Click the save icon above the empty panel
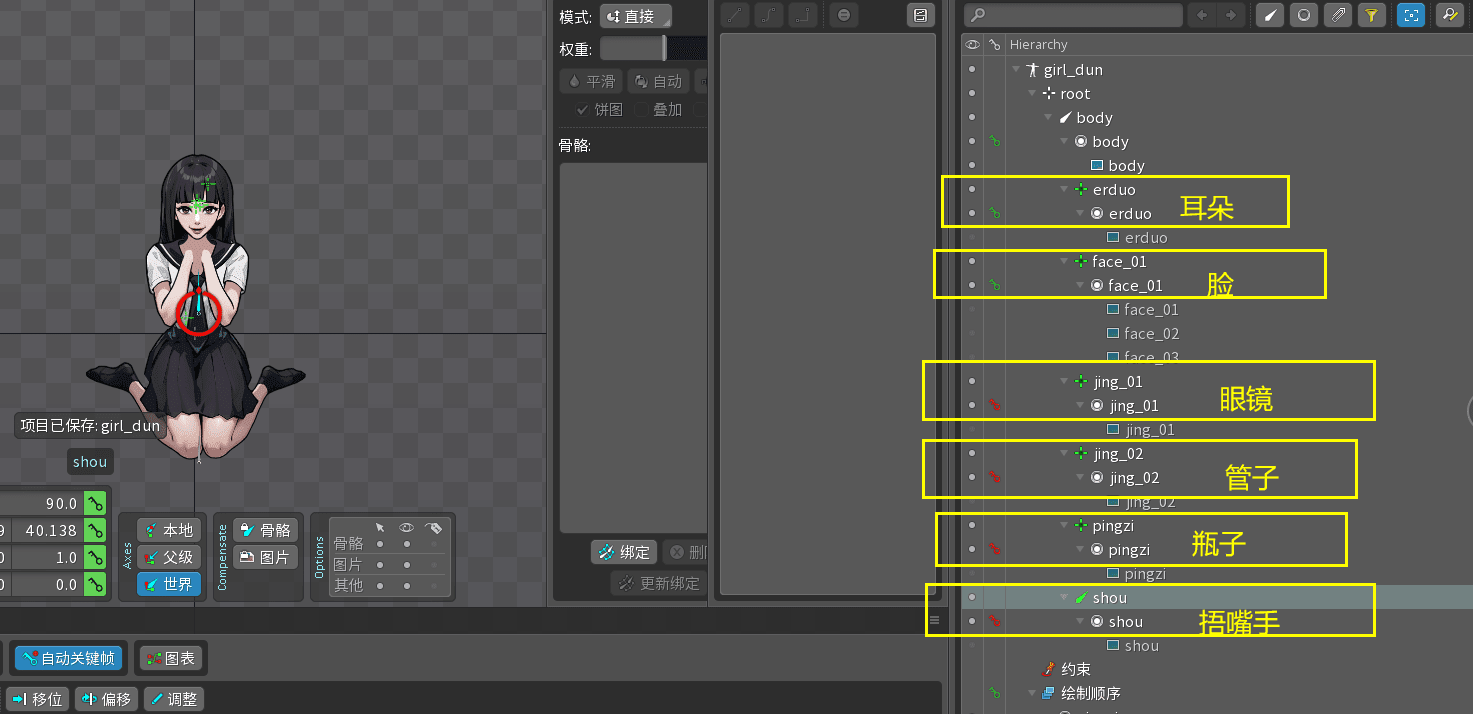The width and height of the screenshot is (1473, 714). pos(920,15)
